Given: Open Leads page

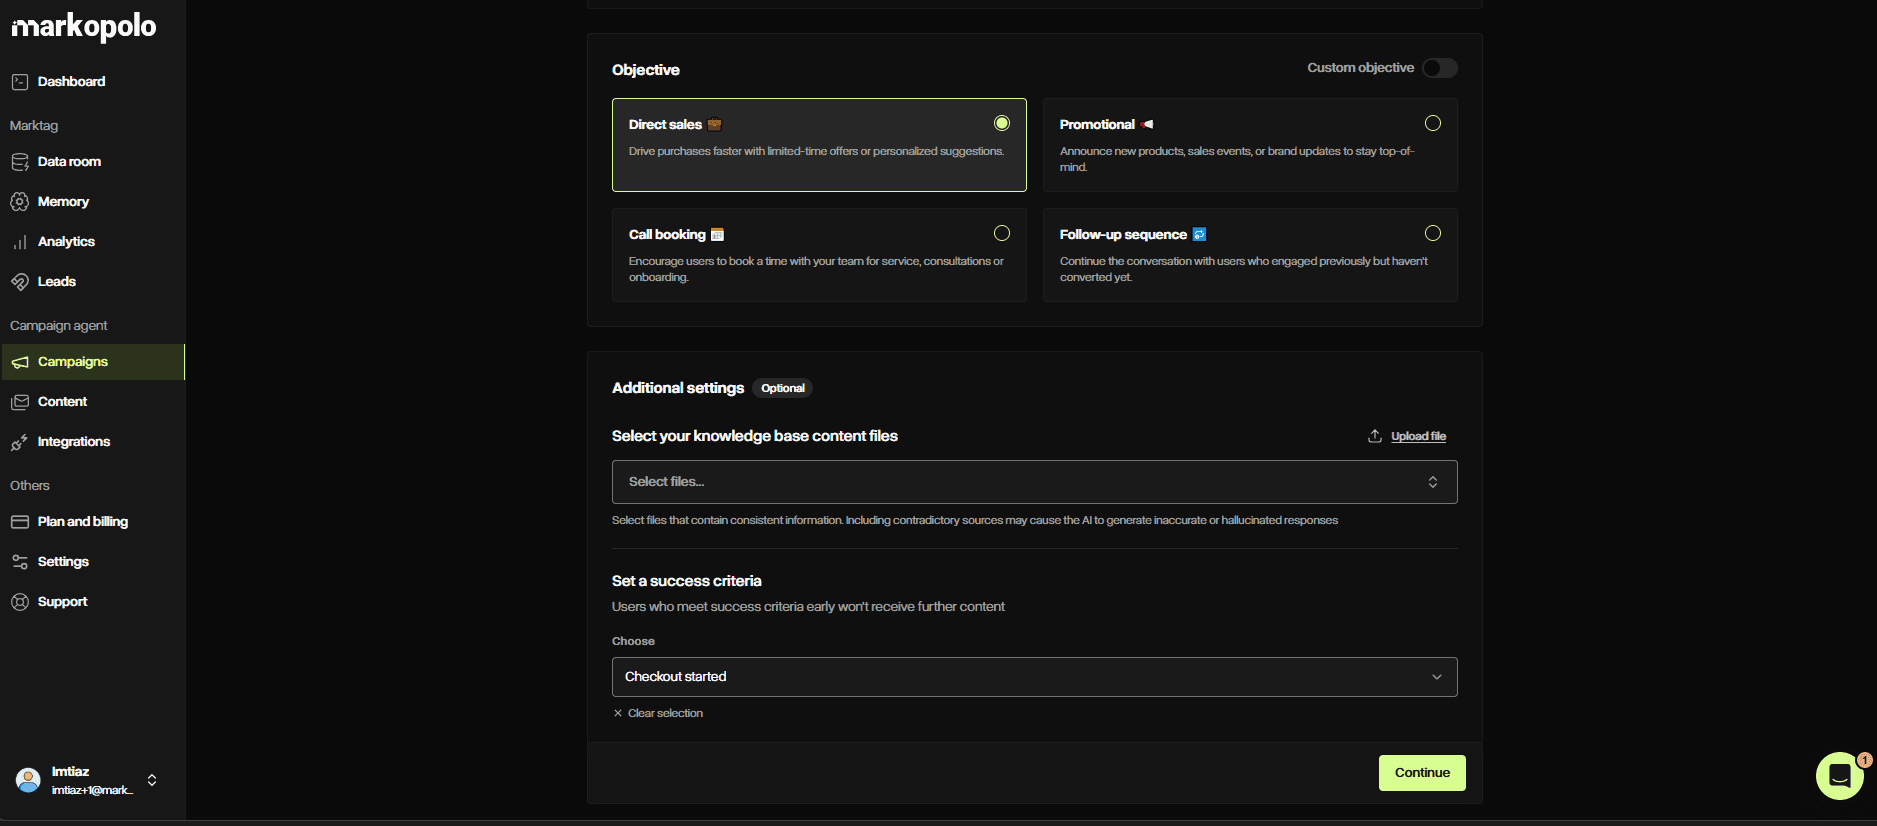Looking at the screenshot, I should [57, 282].
